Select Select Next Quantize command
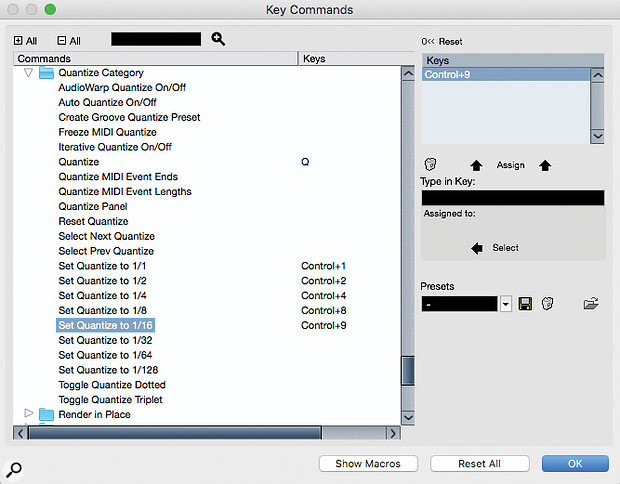 pos(106,236)
